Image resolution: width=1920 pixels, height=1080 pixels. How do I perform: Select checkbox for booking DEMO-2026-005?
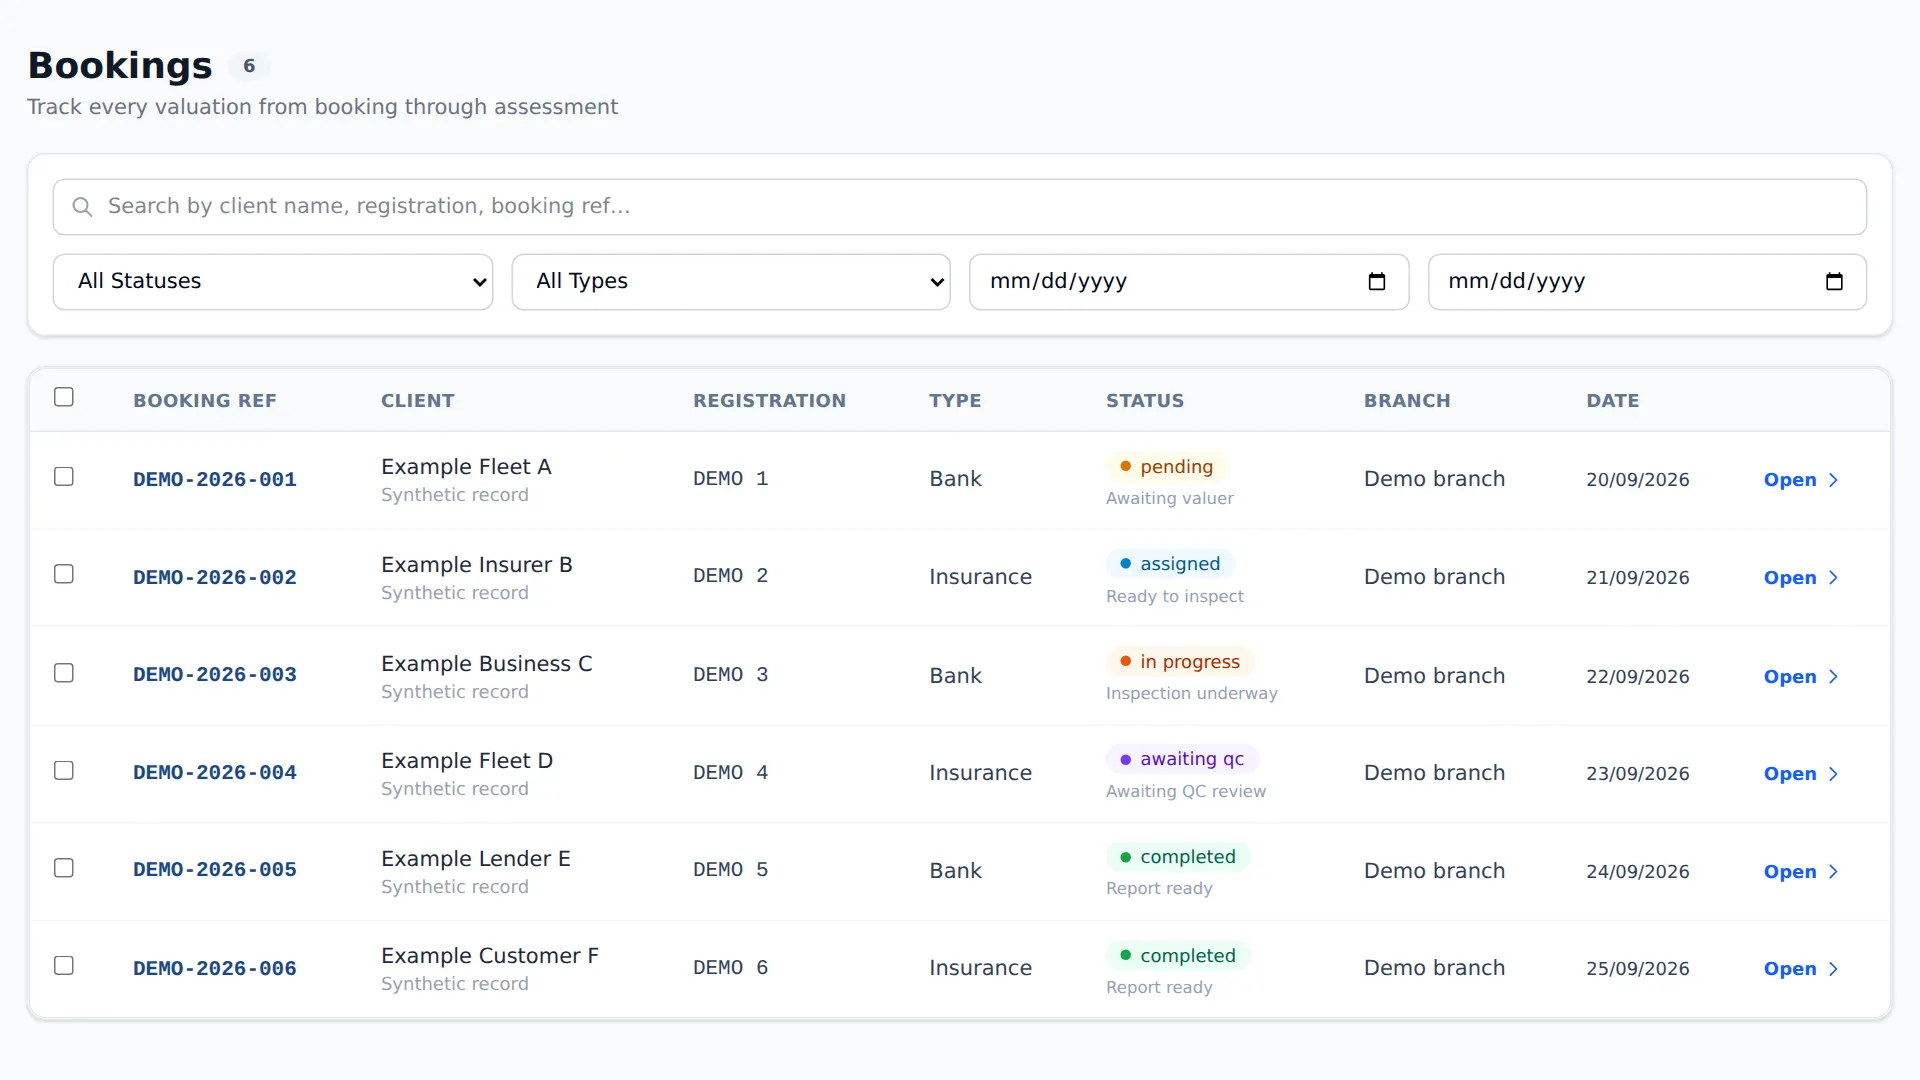click(64, 868)
